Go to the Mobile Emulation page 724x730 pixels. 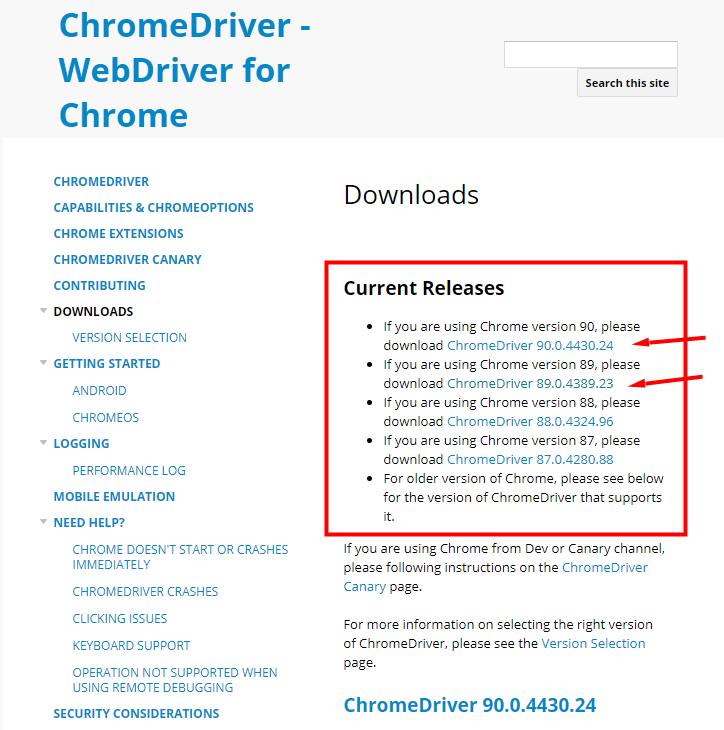[x=114, y=497]
